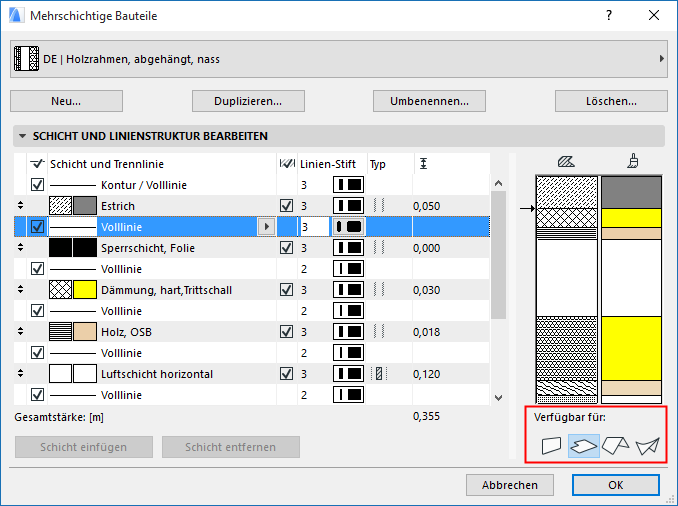This screenshot has width=678, height=506.
Task: Click the composite structure icon beside DE | Holzrahmen
Action: [26, 59]
